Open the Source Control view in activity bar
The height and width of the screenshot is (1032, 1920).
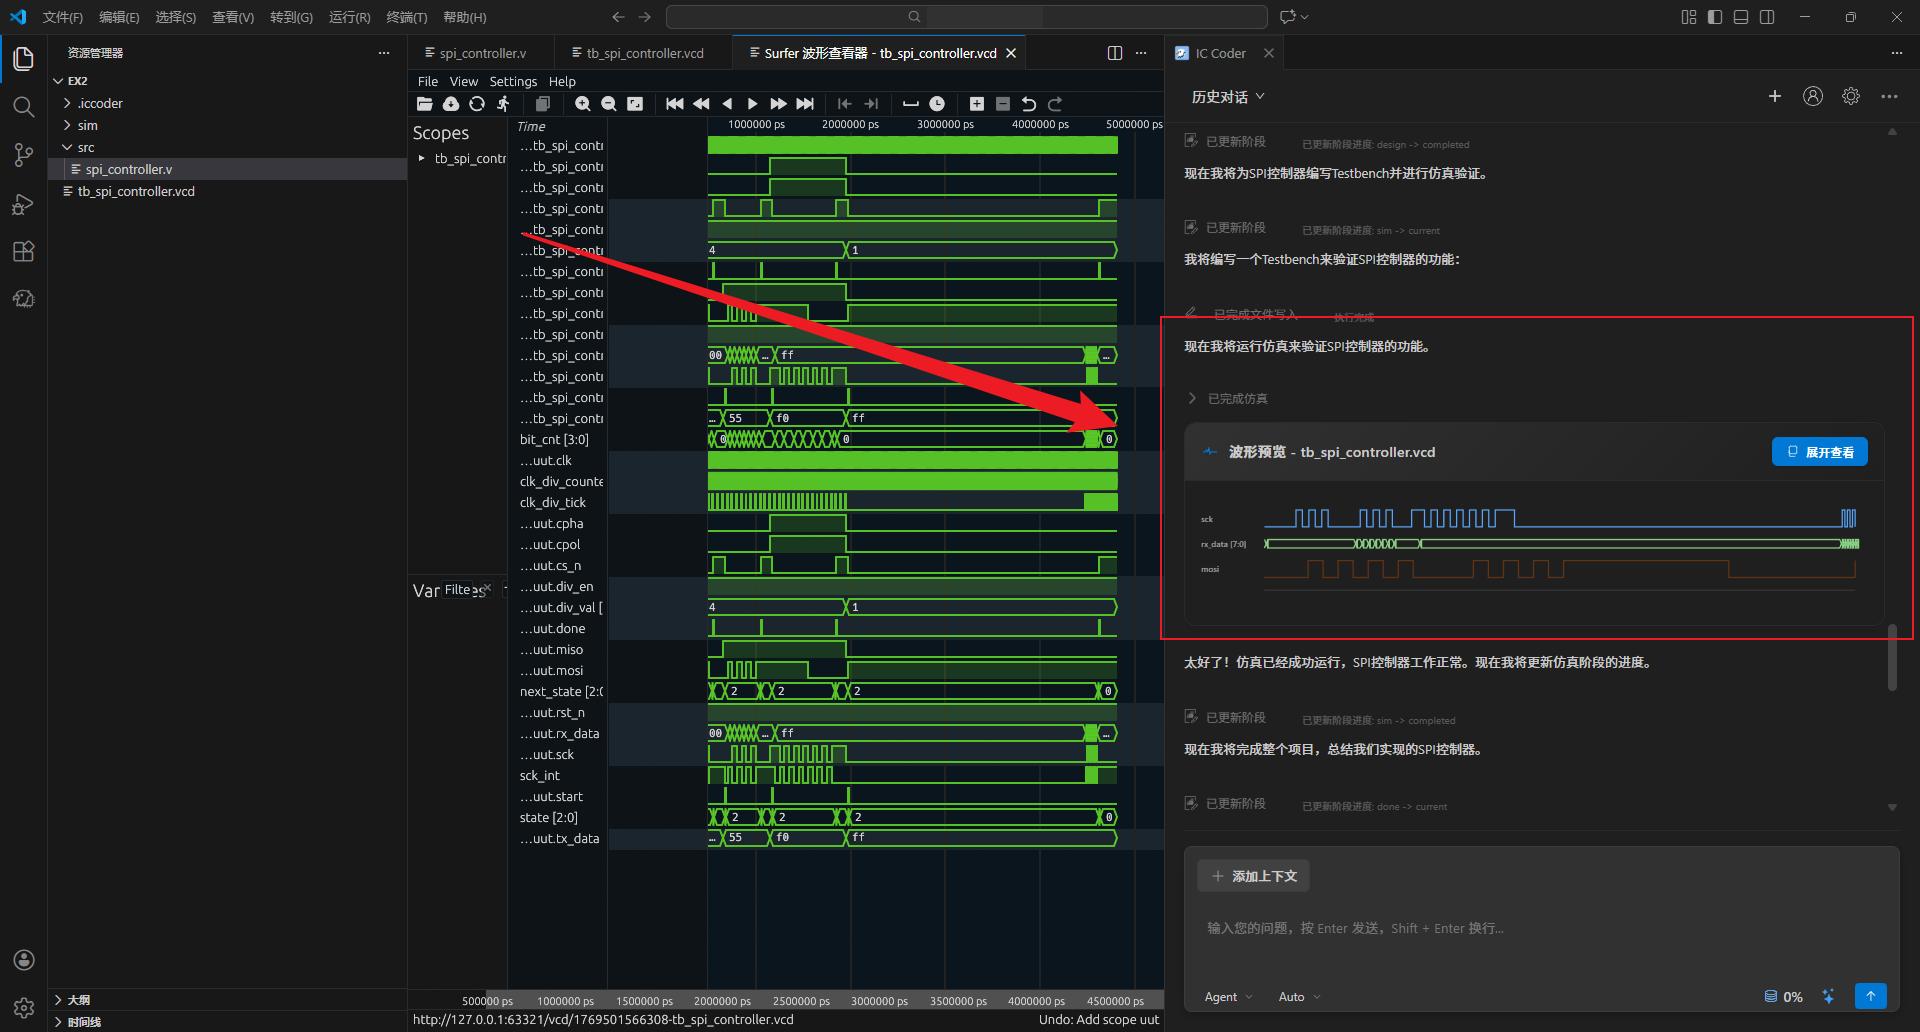[24, 155]
